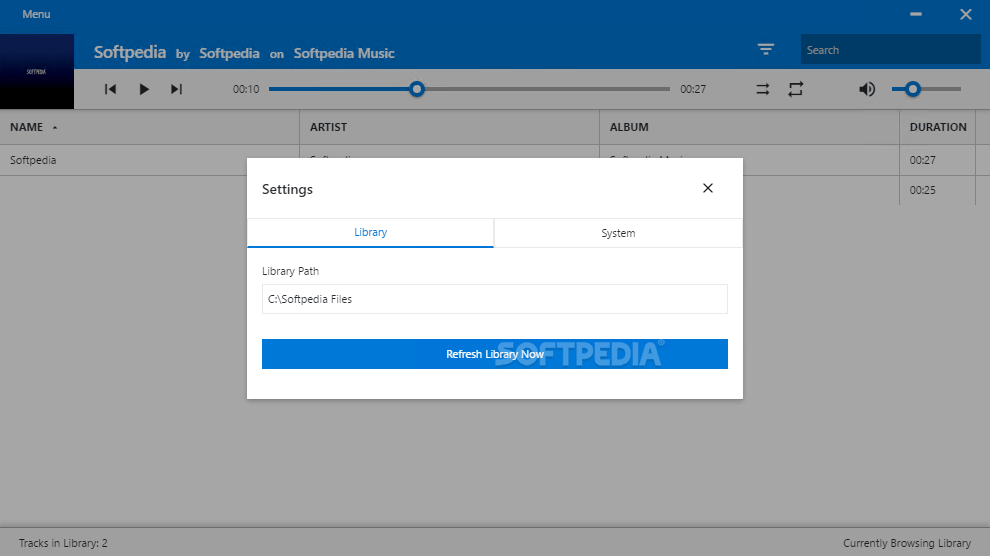Focus the Library Path input field
The width and height of the screenshot is (990, 556).
(495, 299)
